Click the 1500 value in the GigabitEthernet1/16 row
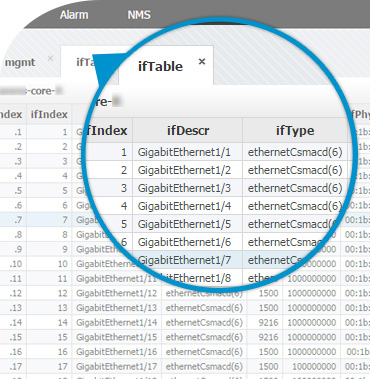The width and height of the screenshot is (370, 379). (268, 352)
